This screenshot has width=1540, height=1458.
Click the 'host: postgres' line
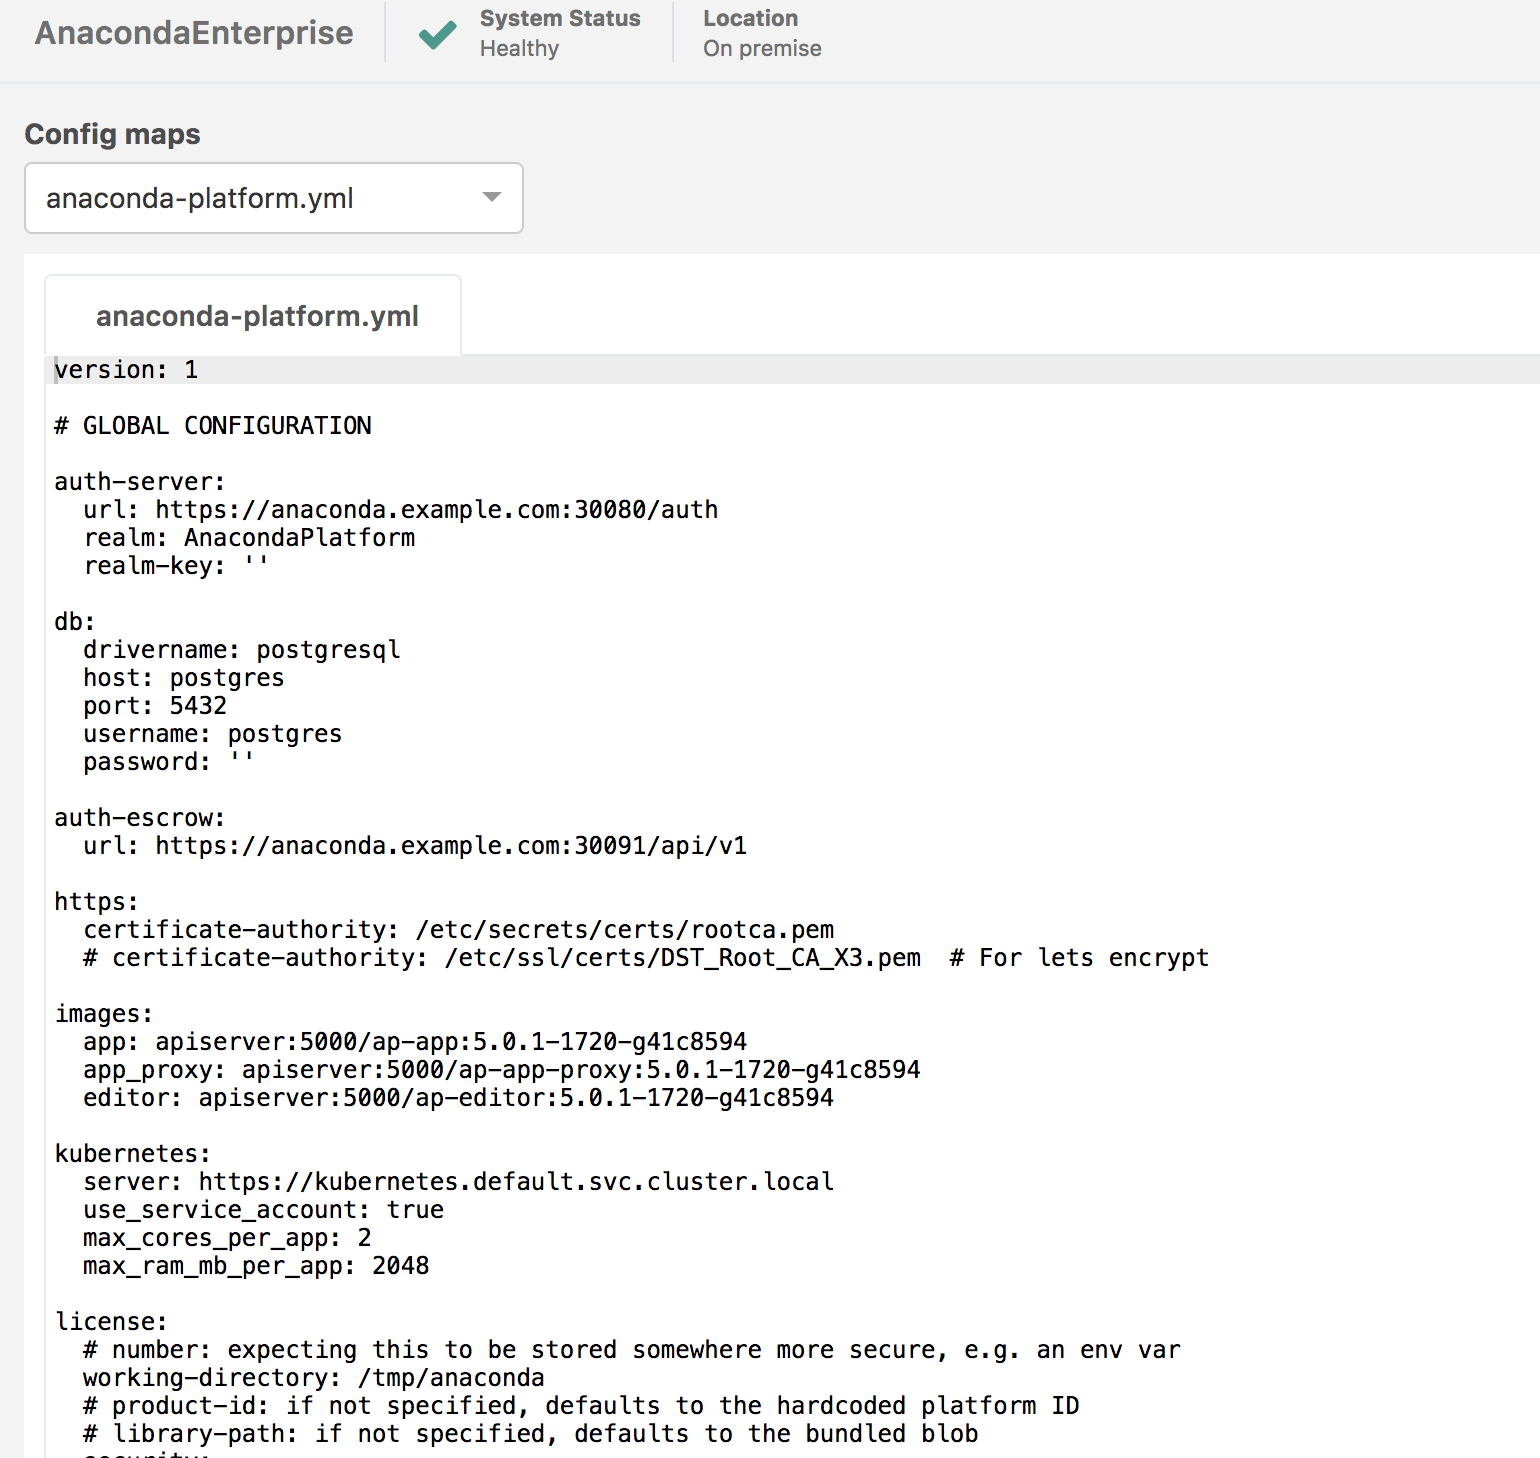(x=184, y=678)
